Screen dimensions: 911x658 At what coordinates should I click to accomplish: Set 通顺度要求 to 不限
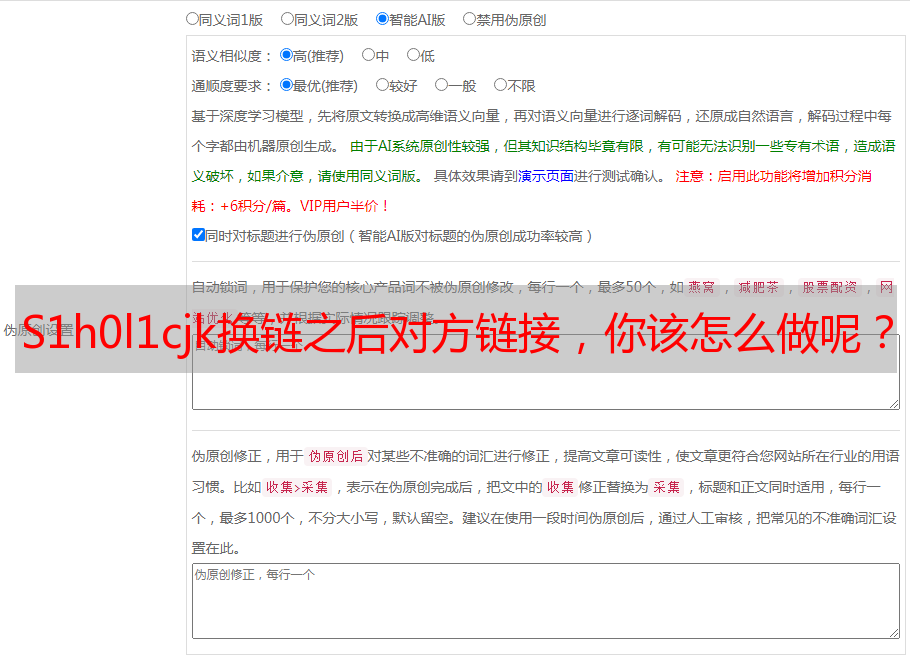tap(500, 85)
